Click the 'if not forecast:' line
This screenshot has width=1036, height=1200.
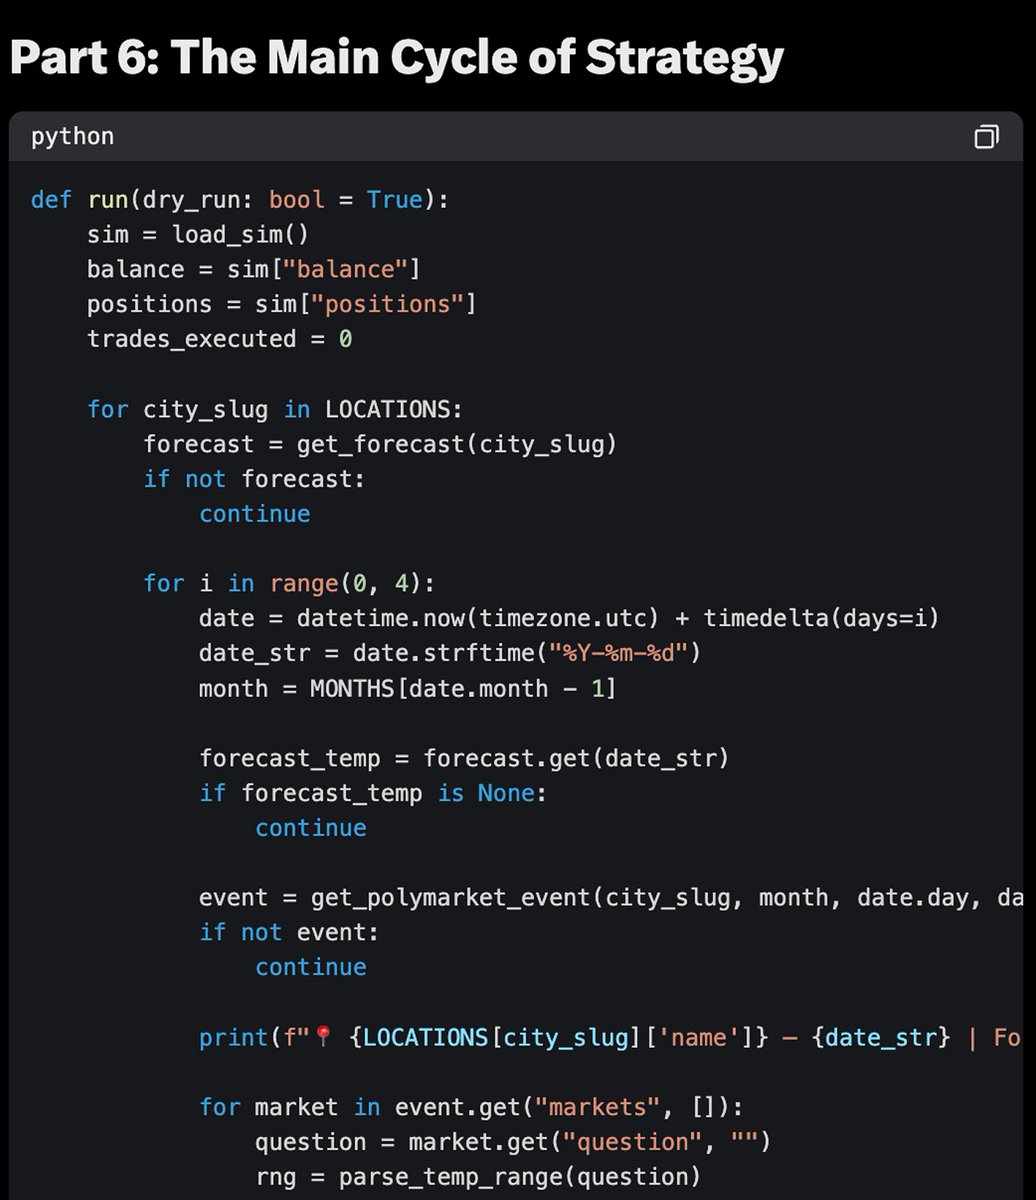coord(254,479)
